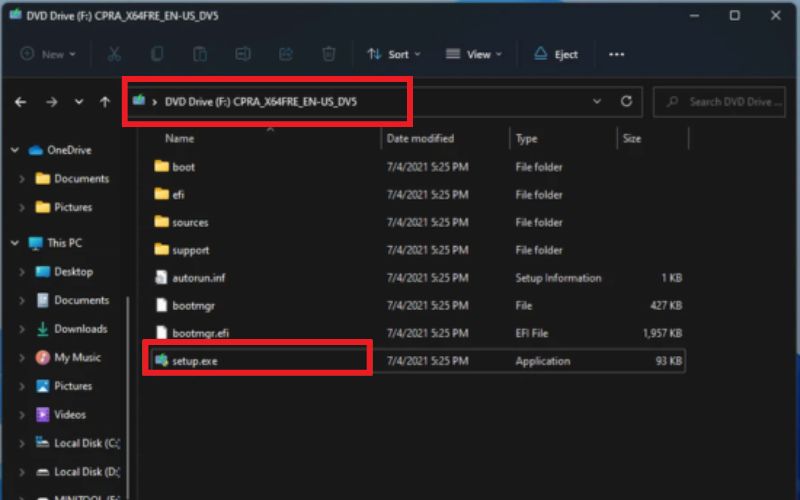Collapse the OneDrive tree node
The height and width of the screenshot is (500, 800).
click(x=15, y=150)
